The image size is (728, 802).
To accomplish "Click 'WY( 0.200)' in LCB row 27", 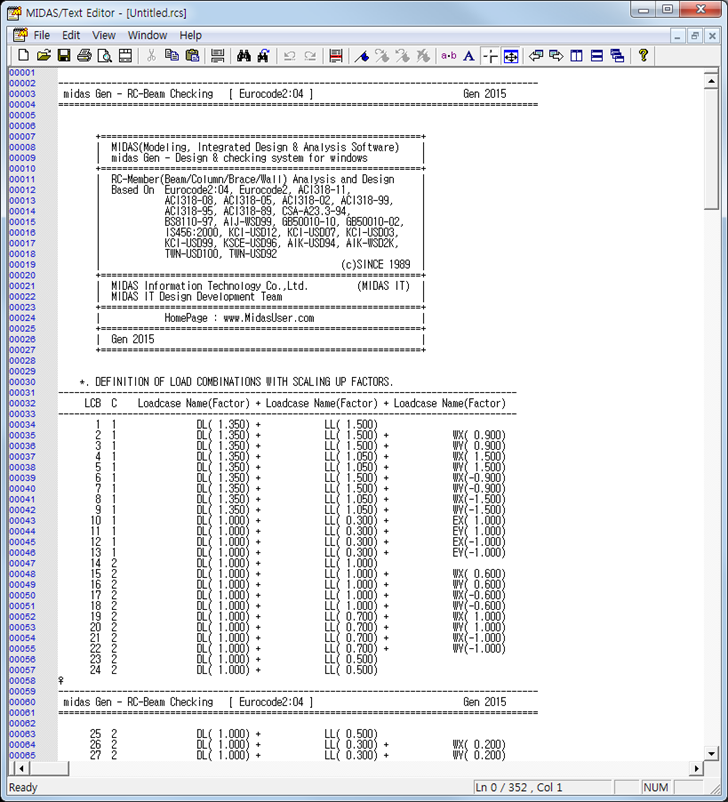I will (x=479, y=755).
